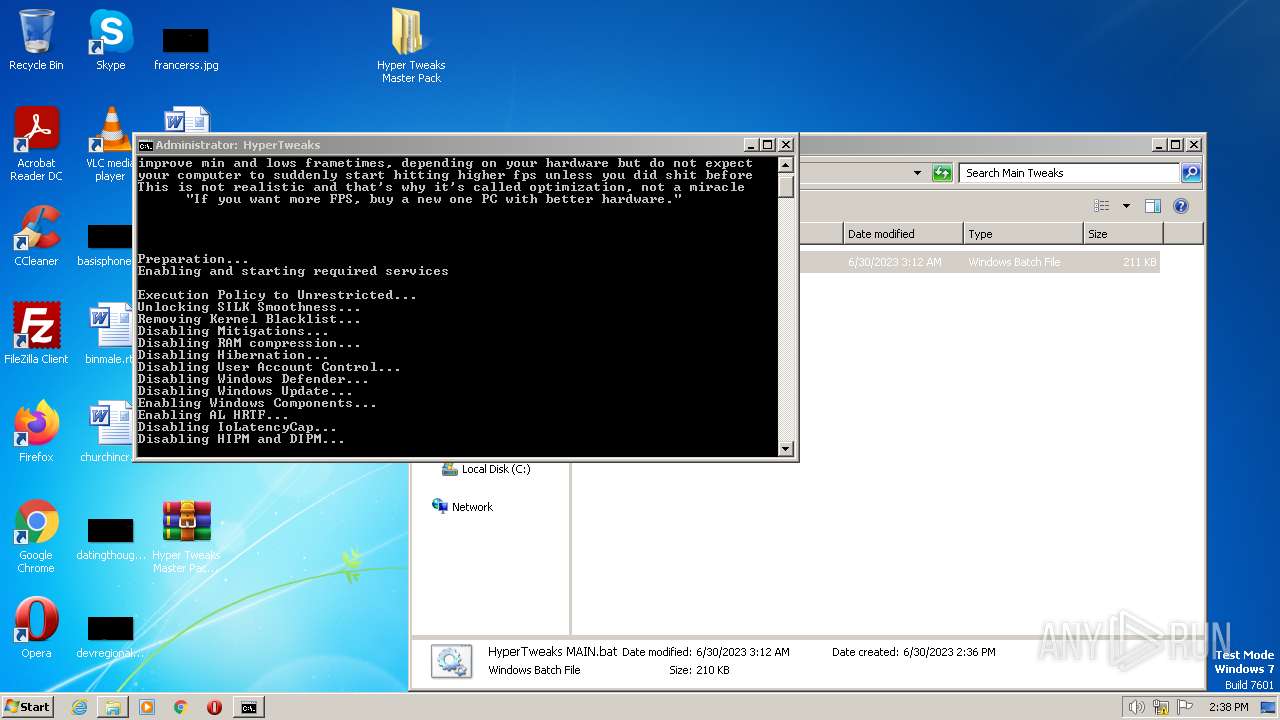
Task: Open the Recycle Bin desktop icon
Action: tap(36, 40)
